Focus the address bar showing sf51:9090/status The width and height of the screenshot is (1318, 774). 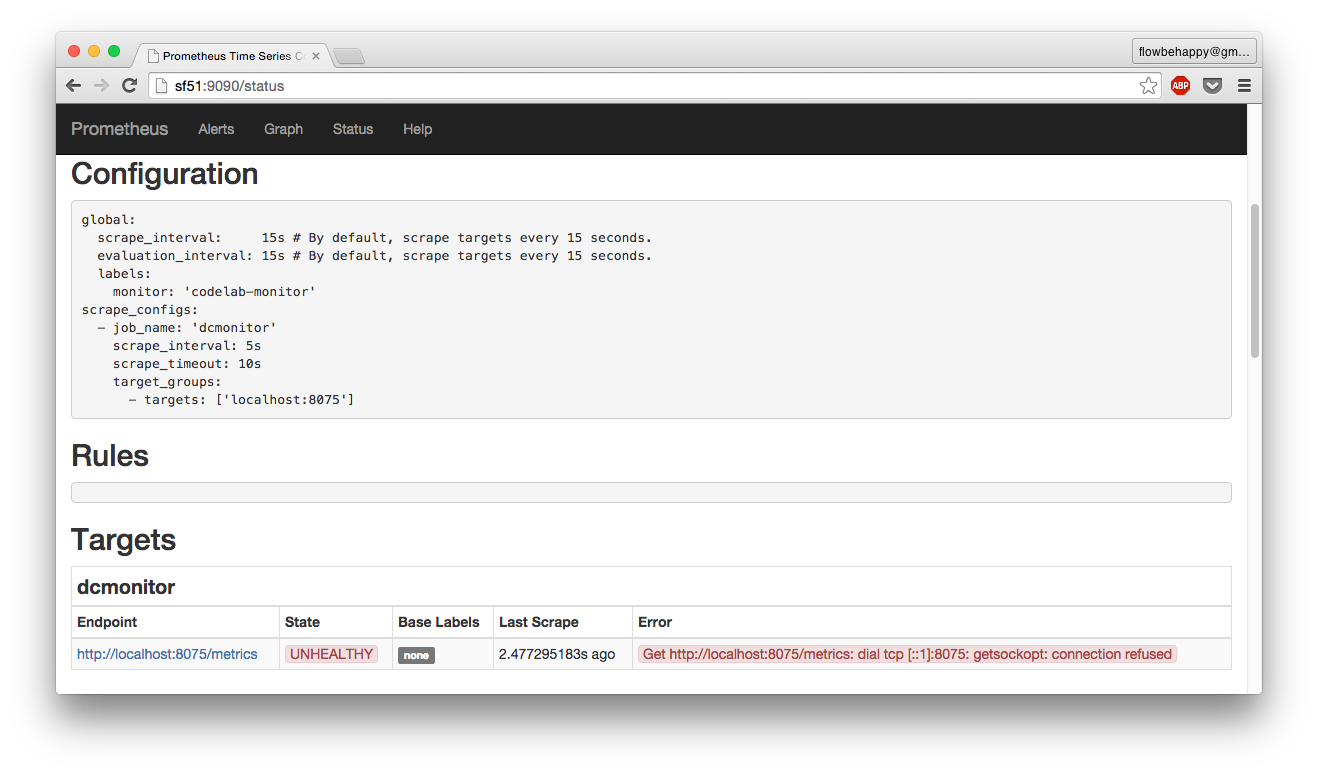655,86
